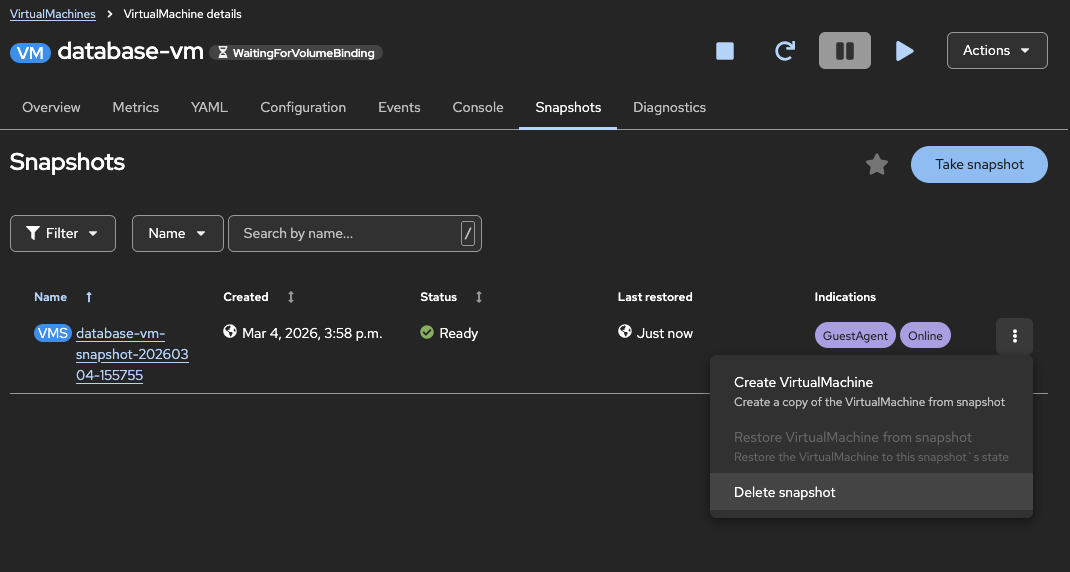Image resolution: width=1070 pixels, height=572 pixels.
Task: Click the WaitingForVolumeBinding status badge
Action: 296,53
